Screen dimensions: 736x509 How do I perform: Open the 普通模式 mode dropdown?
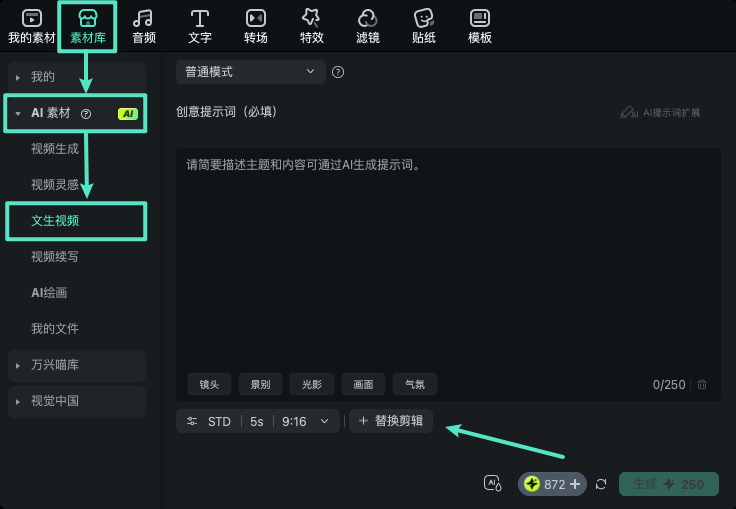coord(251,72)
